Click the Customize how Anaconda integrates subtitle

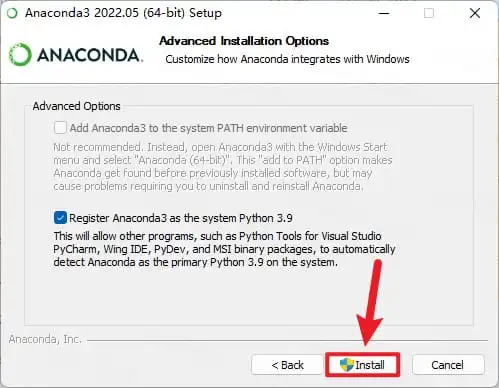tap(287, 59)
